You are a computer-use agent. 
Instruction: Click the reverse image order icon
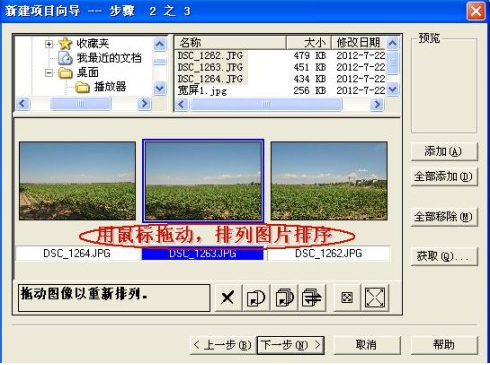[312, 298]
